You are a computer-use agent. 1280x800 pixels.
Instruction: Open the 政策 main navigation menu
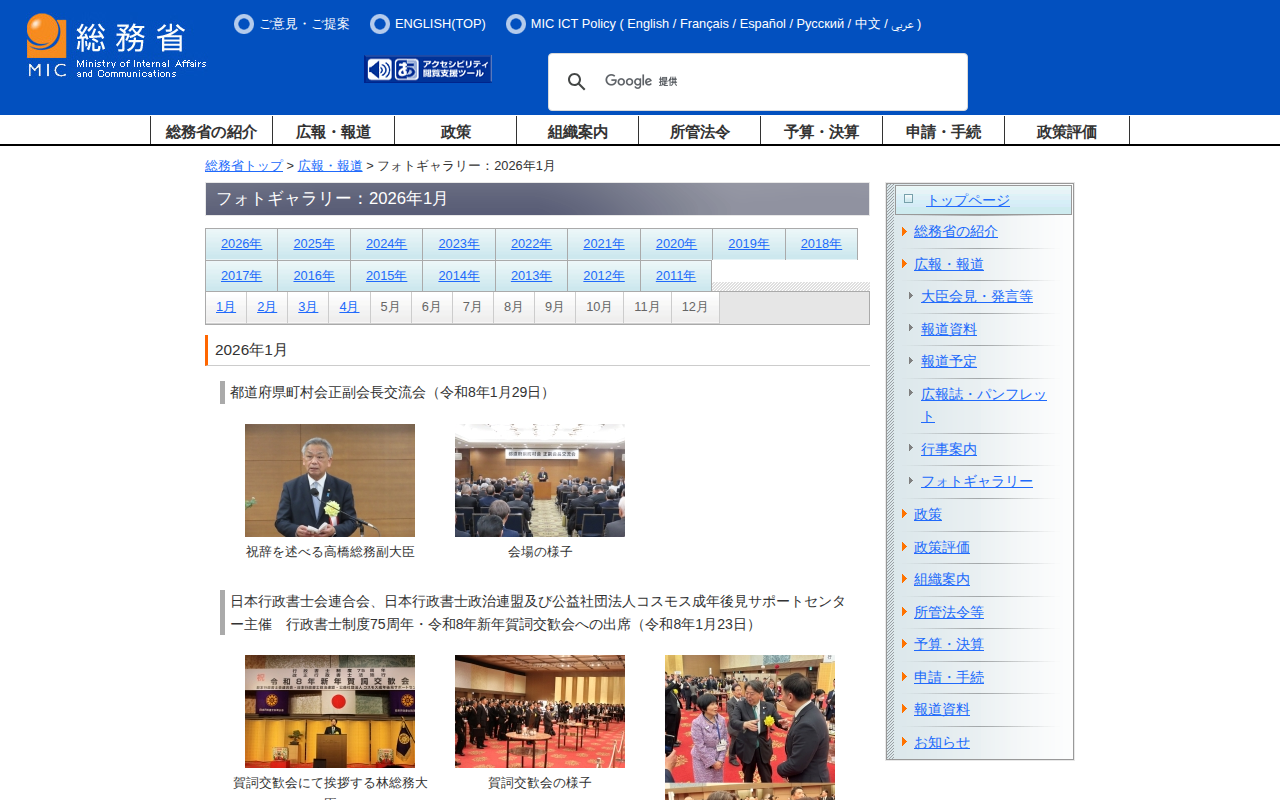coord(456,131)
